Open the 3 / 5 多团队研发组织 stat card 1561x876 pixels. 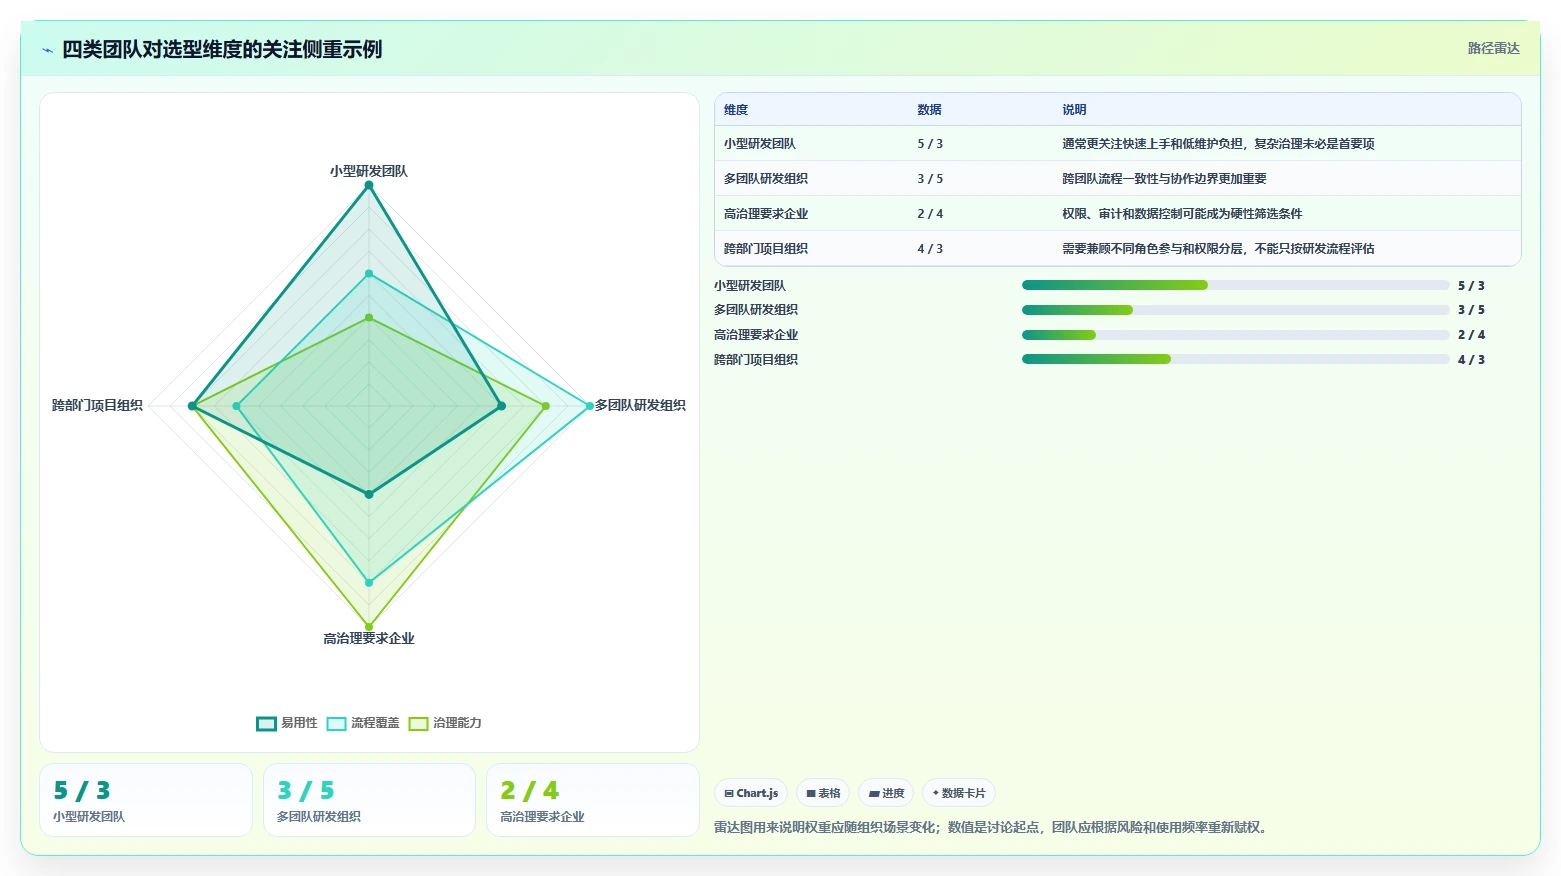coord(369,800)
